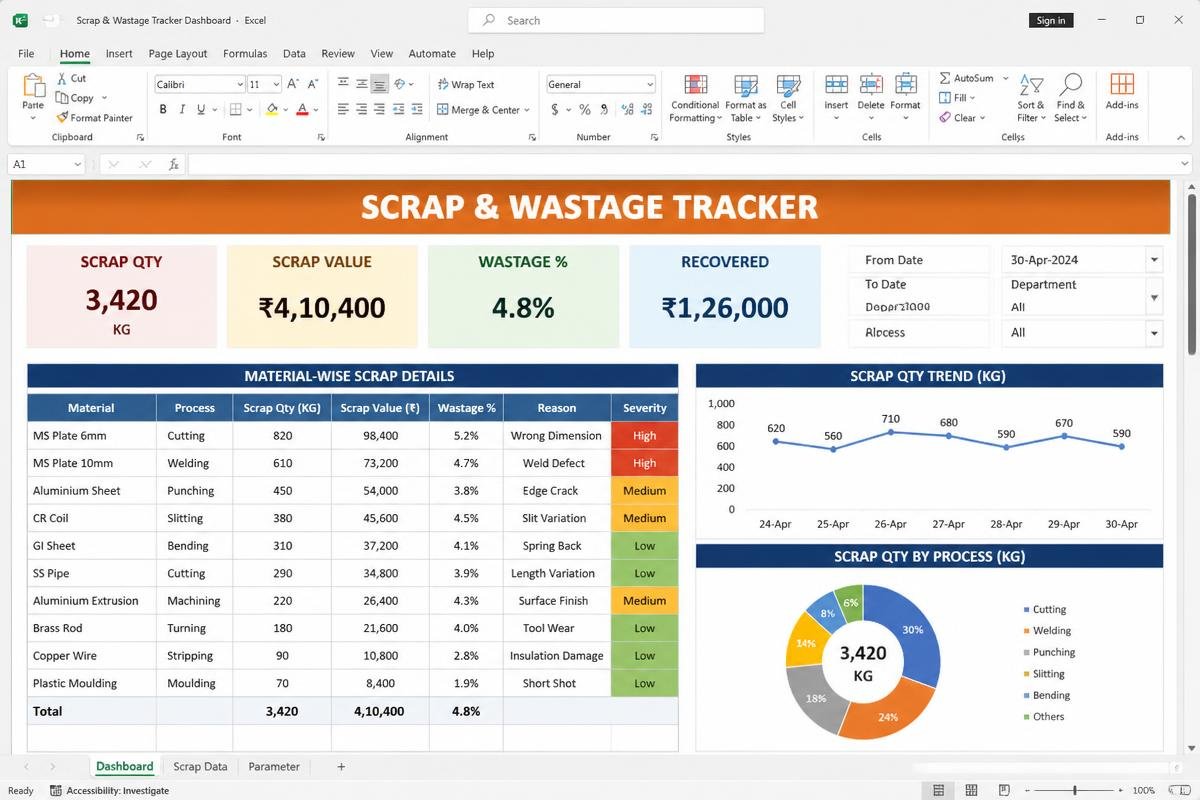Viewport: 1200px width, 800px height.
Task: Open Format as Table gallery
Action: tap(746, 98)
